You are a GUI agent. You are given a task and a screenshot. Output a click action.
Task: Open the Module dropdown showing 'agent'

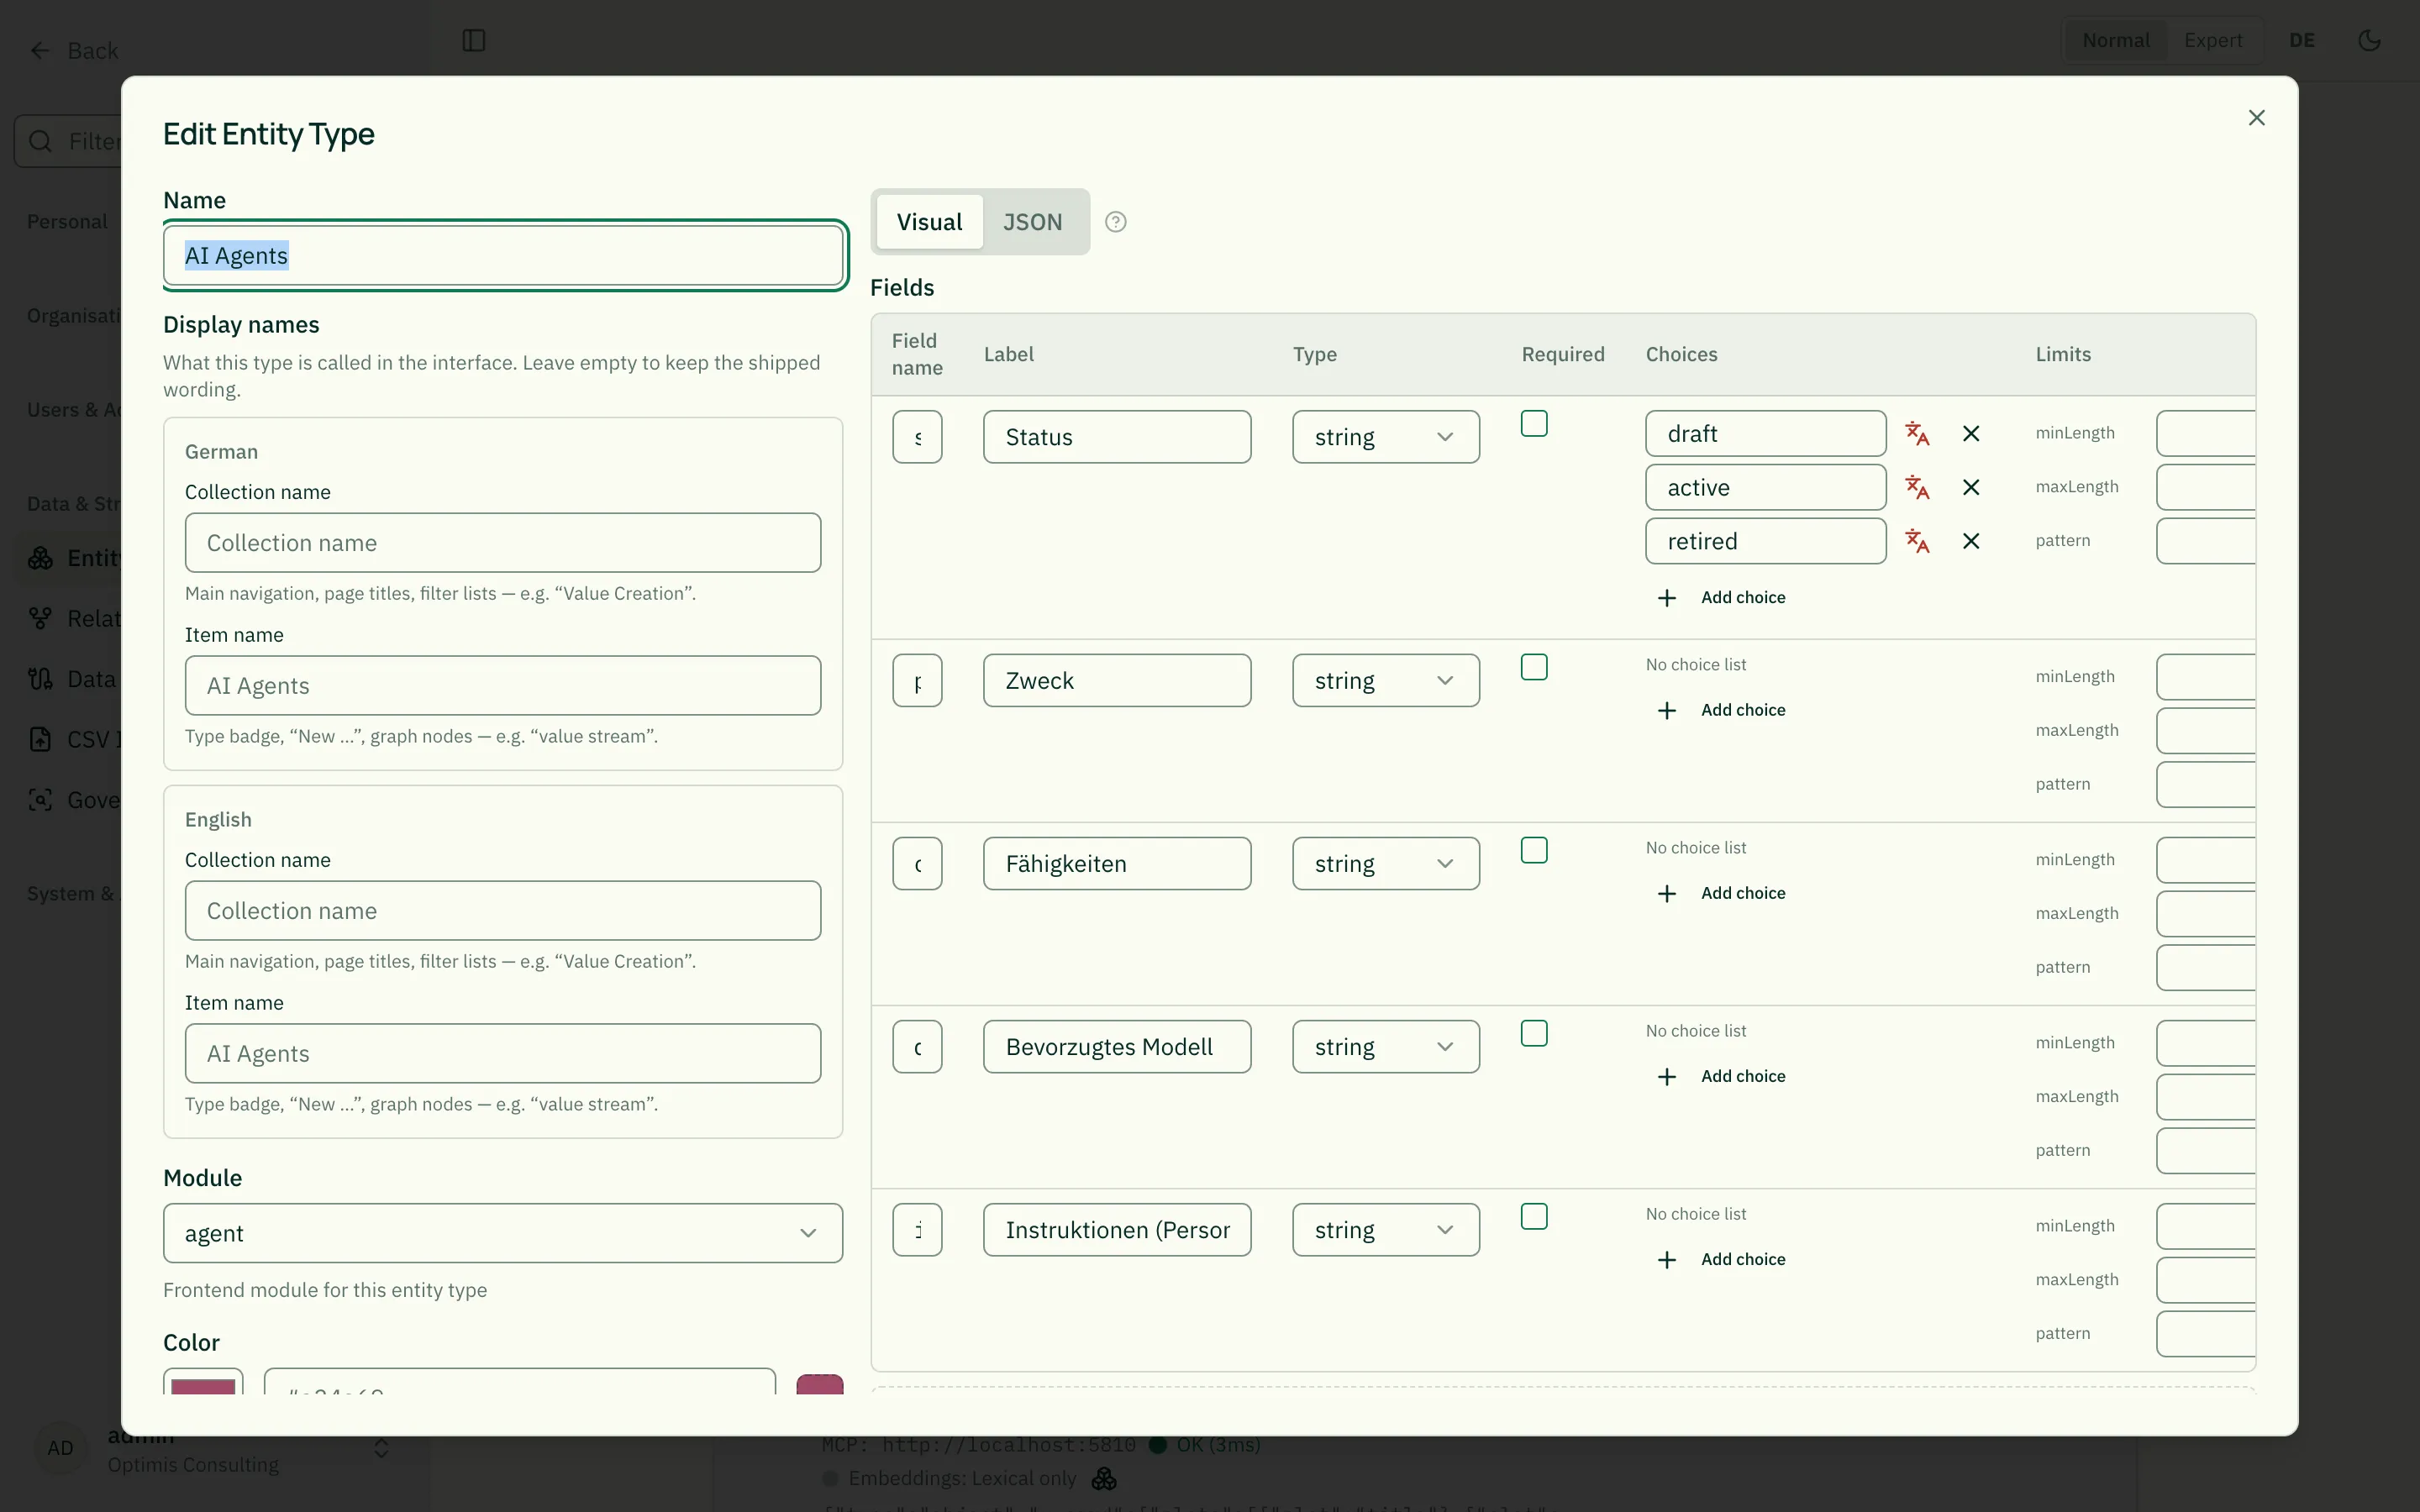click(x=503, y=1233)
